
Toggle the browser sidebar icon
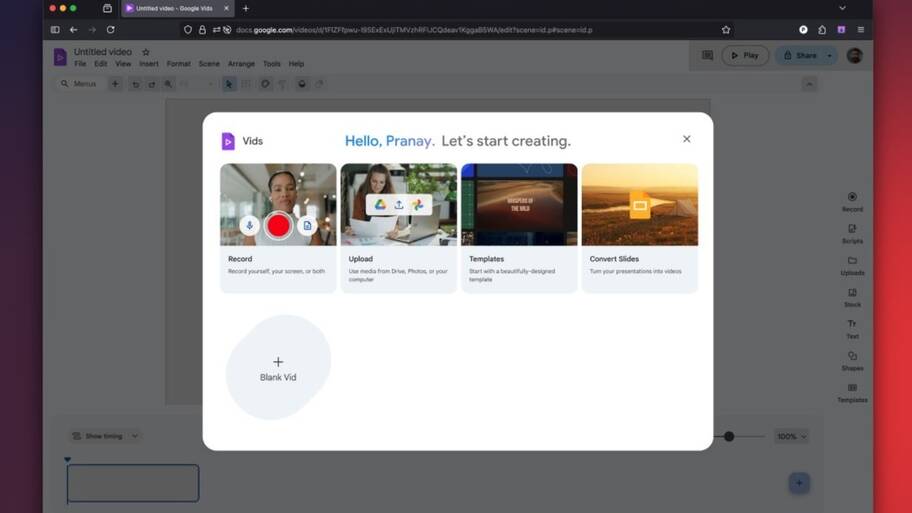point(55,30)
